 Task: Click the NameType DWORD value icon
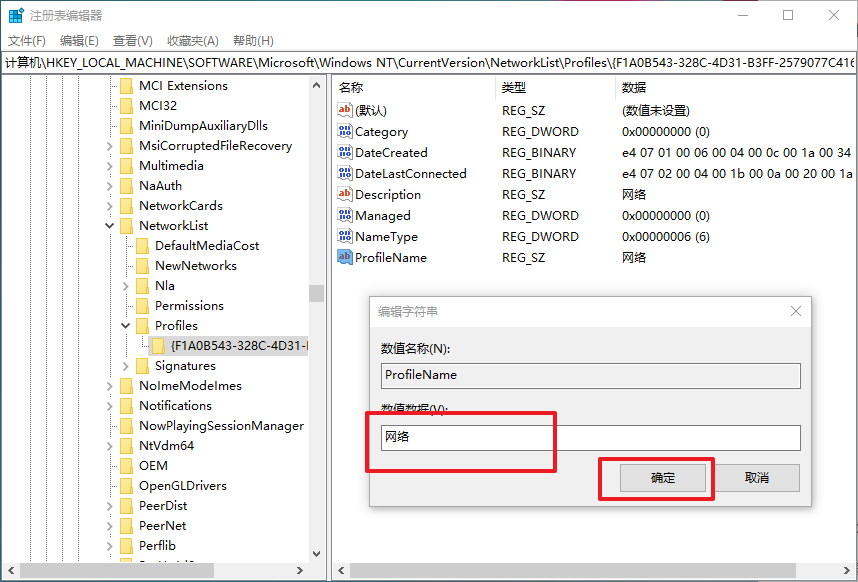tap(346, 237)
